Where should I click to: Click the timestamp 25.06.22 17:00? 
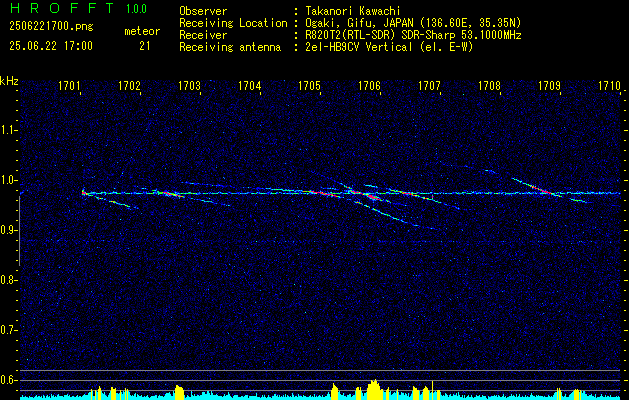pyautogui.click(x=51, y=46)
